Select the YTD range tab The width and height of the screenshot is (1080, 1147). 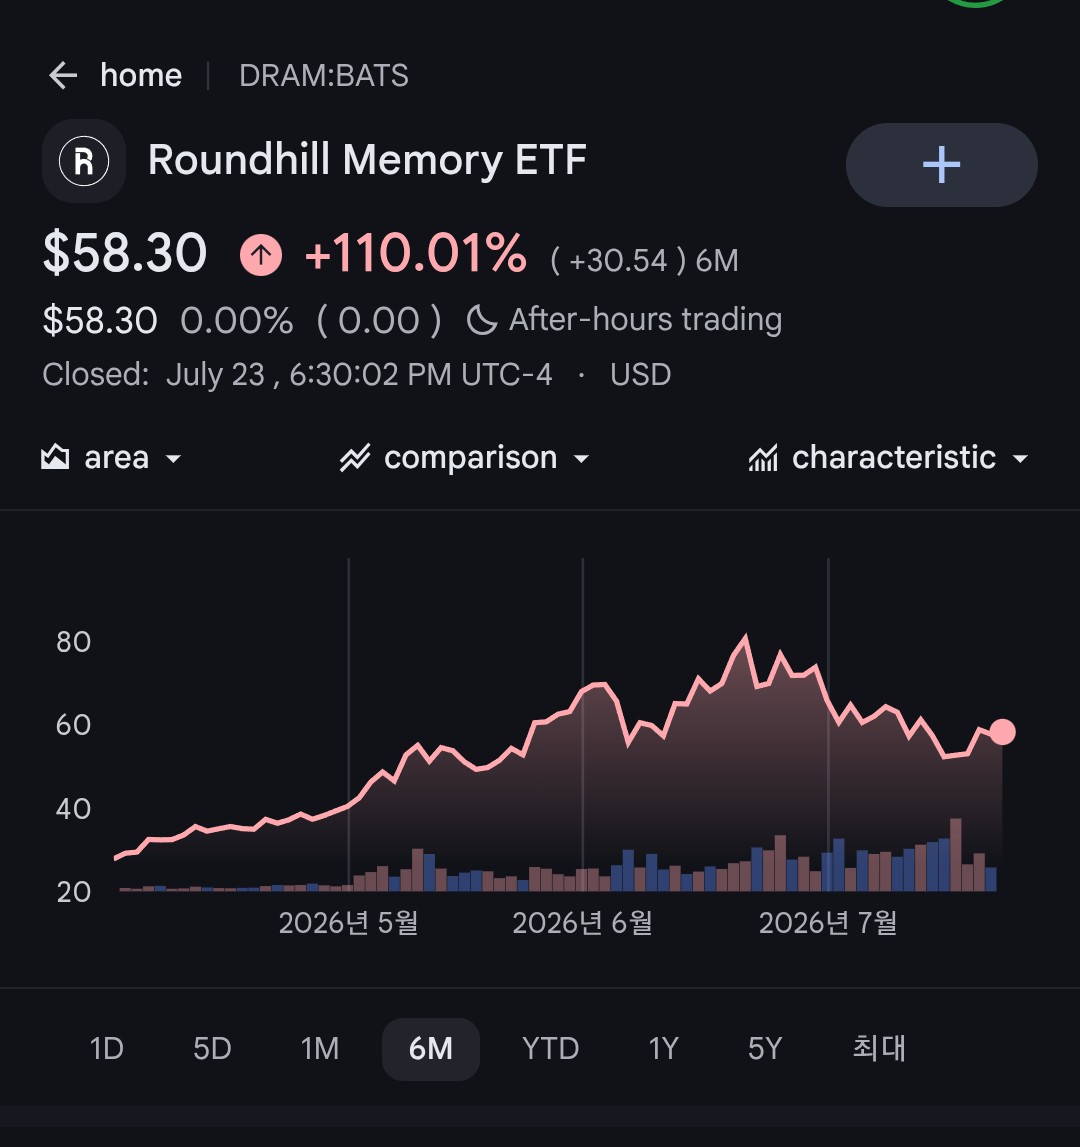pyautogui.click(x=550, y=1048)
